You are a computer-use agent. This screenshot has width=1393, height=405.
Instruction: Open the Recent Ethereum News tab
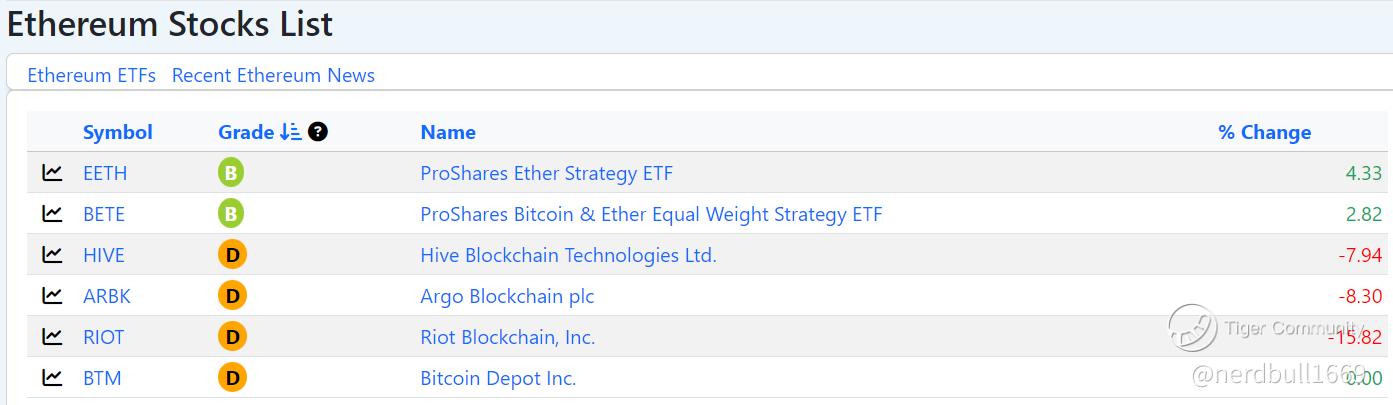point(273,75)
